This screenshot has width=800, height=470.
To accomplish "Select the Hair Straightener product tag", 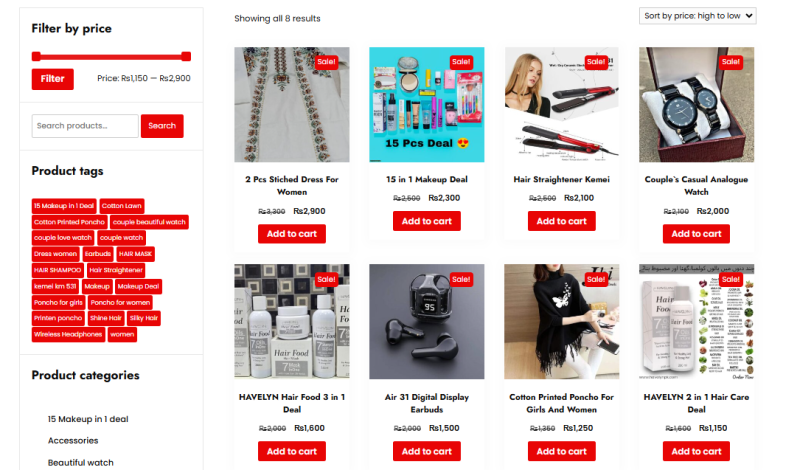I will pos(116,270).
